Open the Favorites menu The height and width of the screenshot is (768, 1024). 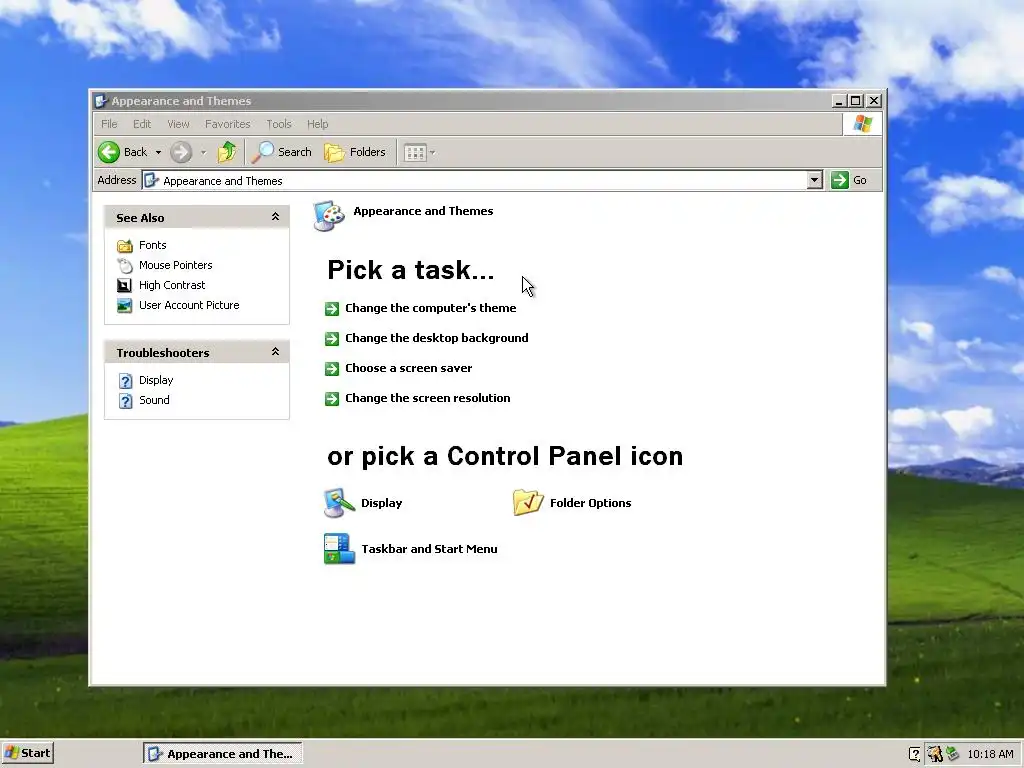(x=227, y=124)
